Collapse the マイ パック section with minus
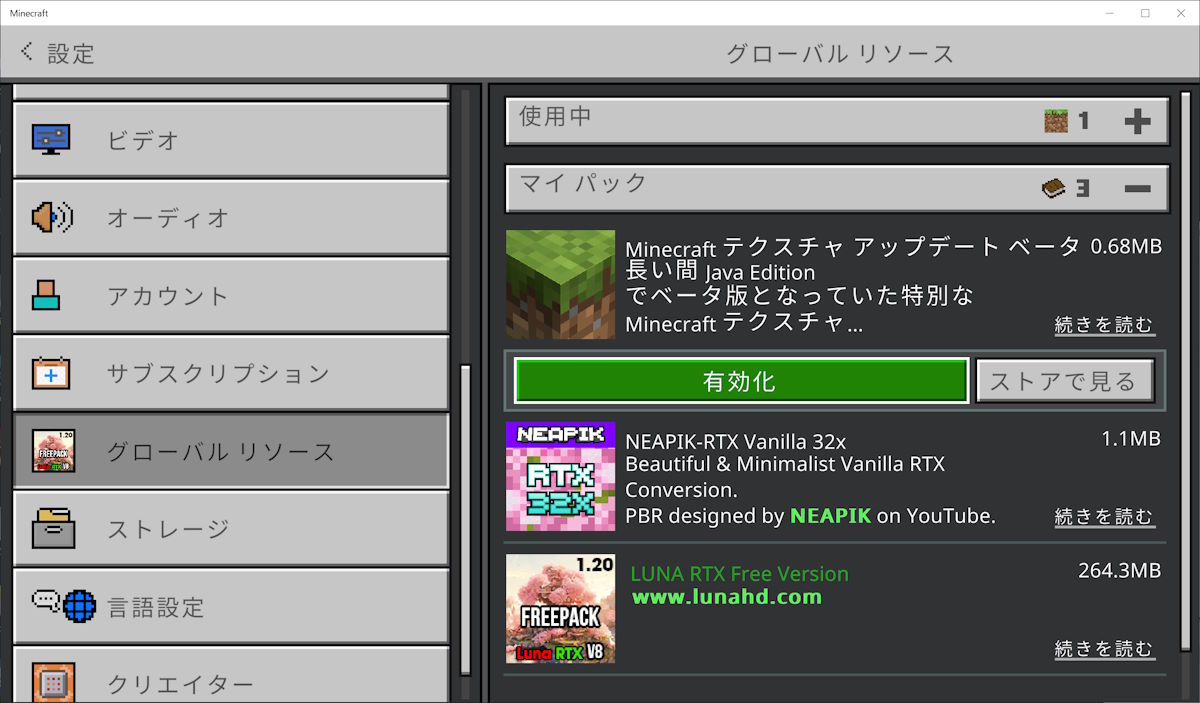Screen dimensions: 1200x703 click(x=1138, y=188)
